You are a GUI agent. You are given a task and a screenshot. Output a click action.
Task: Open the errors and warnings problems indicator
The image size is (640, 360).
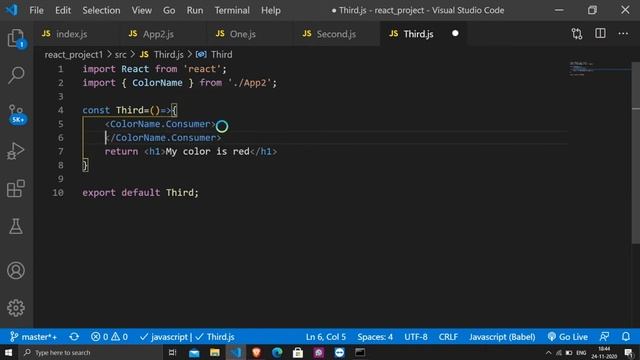pyautogui.click(x=109, y=337)
